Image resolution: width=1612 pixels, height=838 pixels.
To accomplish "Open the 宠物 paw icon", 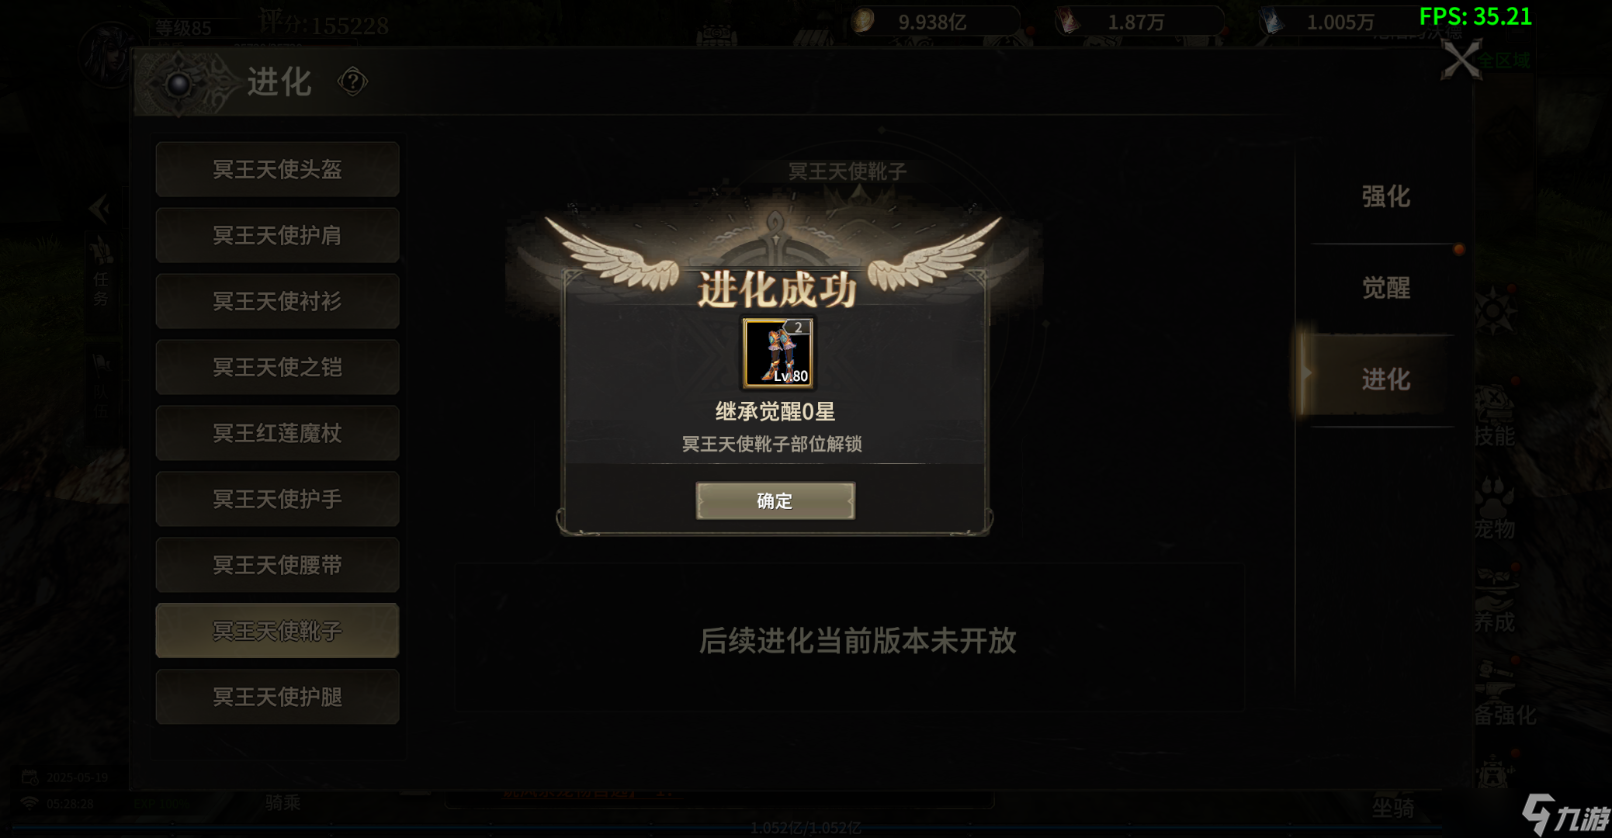I will click(x=1494, y=508).
